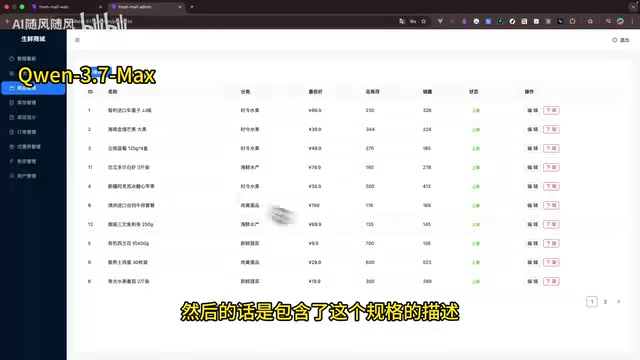Screen dimensions: 640x360
Task: Click the 状态 column header
Action: point(473,92)
